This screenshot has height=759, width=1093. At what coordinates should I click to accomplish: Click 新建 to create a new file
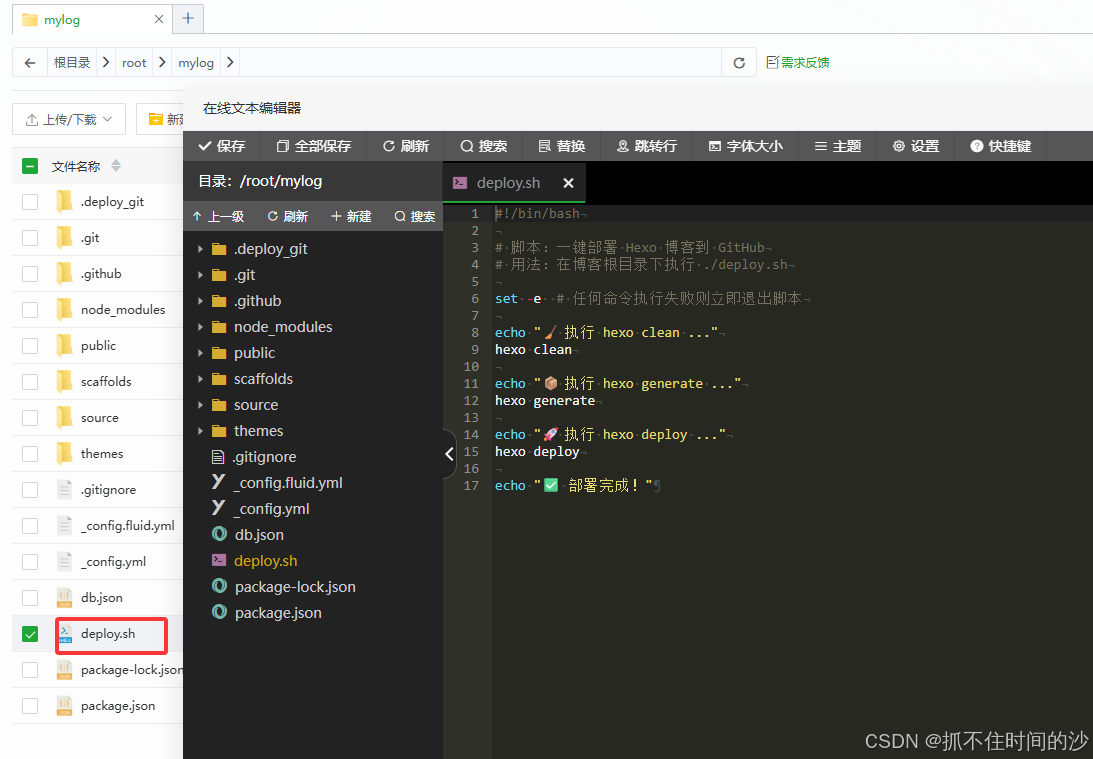tap(351, 217)
